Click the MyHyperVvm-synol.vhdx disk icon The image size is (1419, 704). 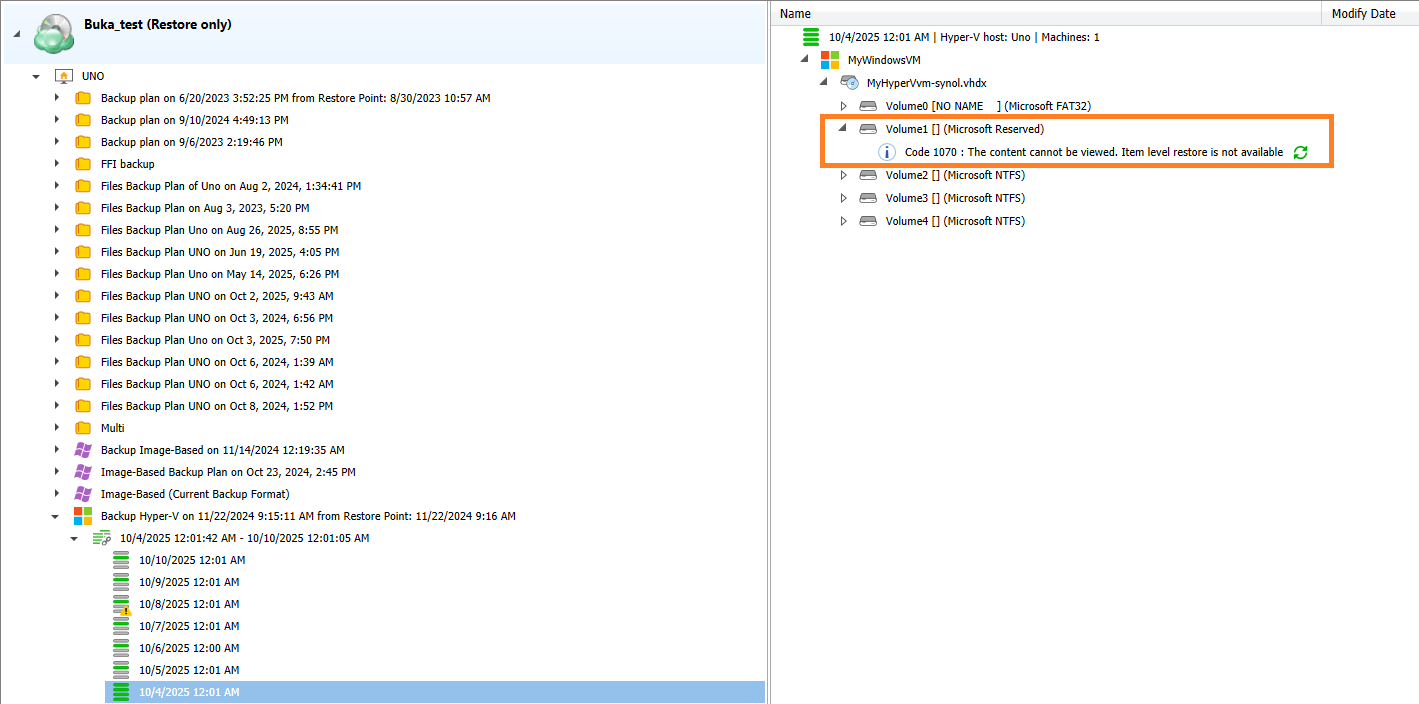pyautogui.click(x=849, y=83)
